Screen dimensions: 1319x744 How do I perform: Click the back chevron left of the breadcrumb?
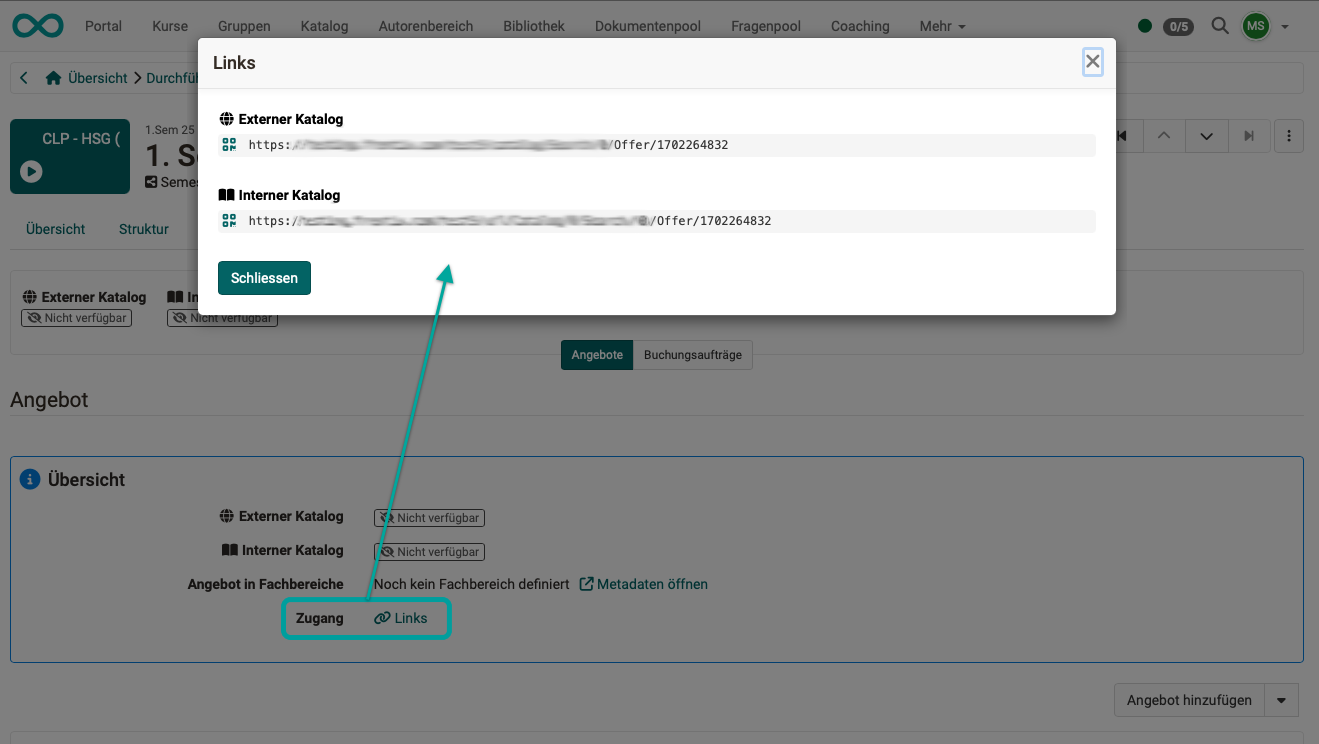click(23, 77)
